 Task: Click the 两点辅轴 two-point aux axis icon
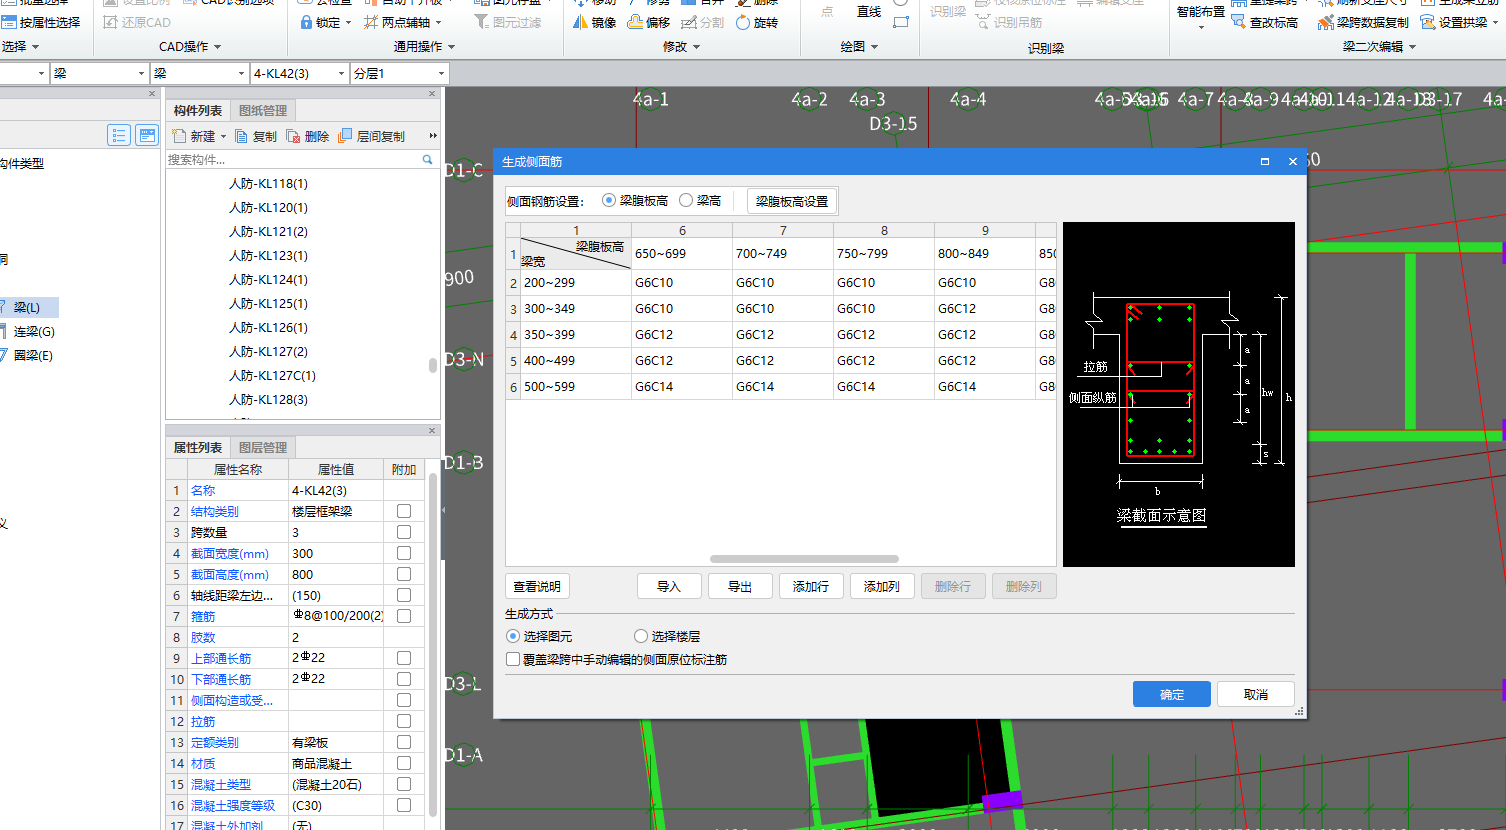pyautogui.click(x=371, y=22)
